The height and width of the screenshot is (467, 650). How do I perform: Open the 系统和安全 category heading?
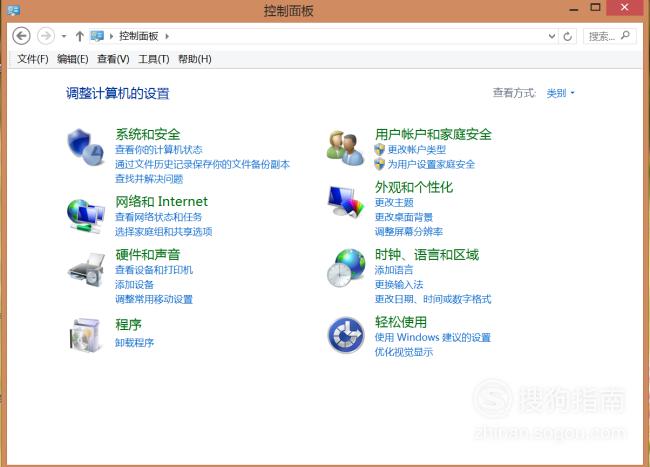[148, 134]
